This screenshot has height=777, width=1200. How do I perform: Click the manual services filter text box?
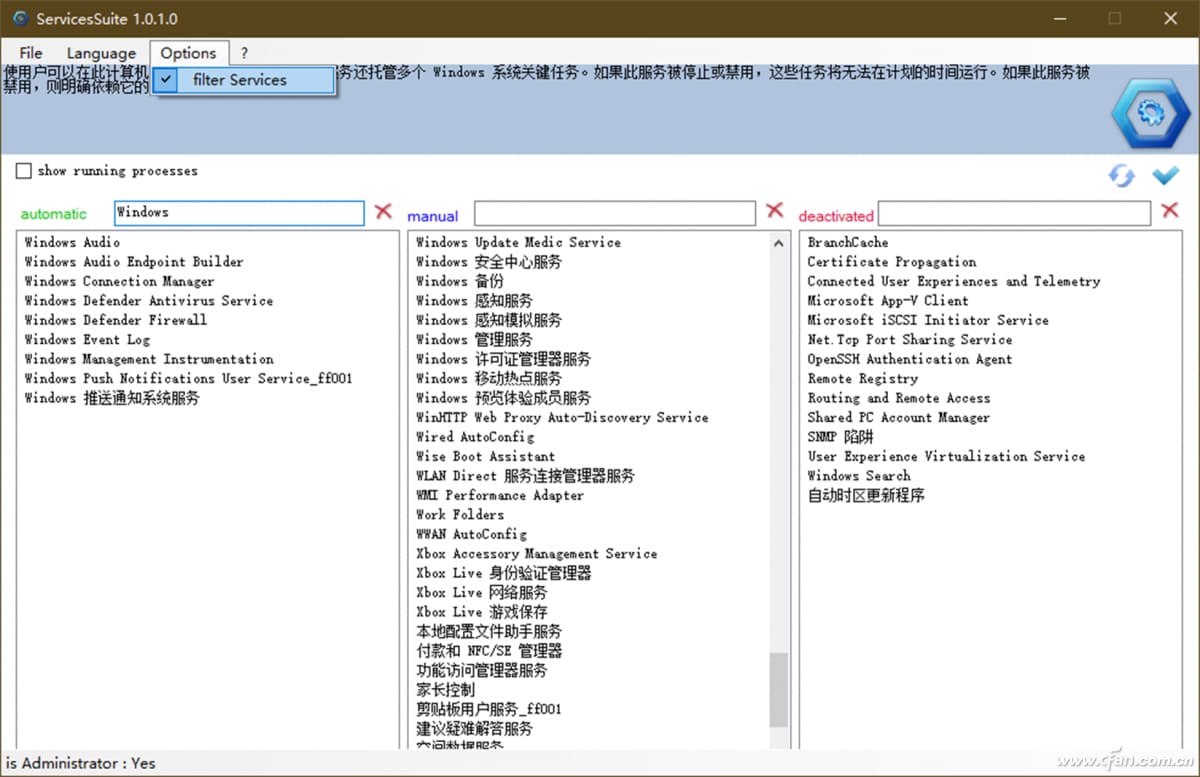click(x=614, y=213)
